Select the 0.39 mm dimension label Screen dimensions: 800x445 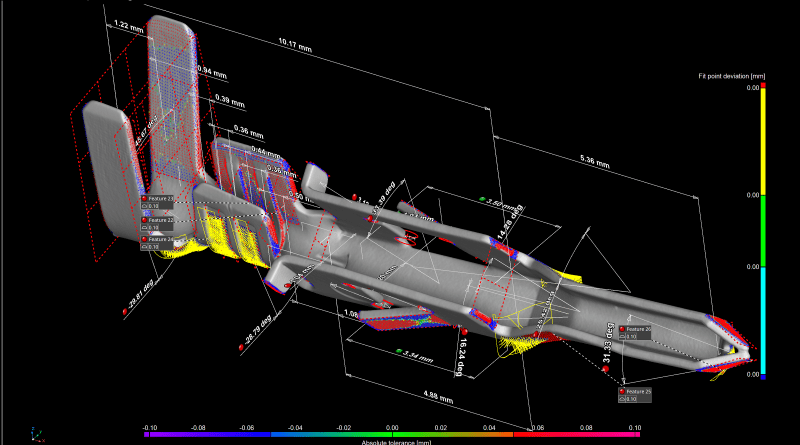click(230, 101)
